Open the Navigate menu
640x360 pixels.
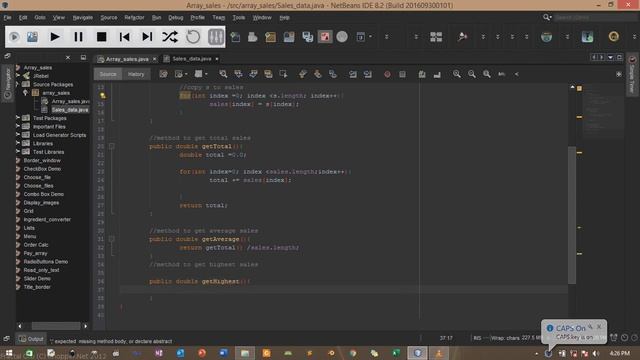(x=82, y=18)
